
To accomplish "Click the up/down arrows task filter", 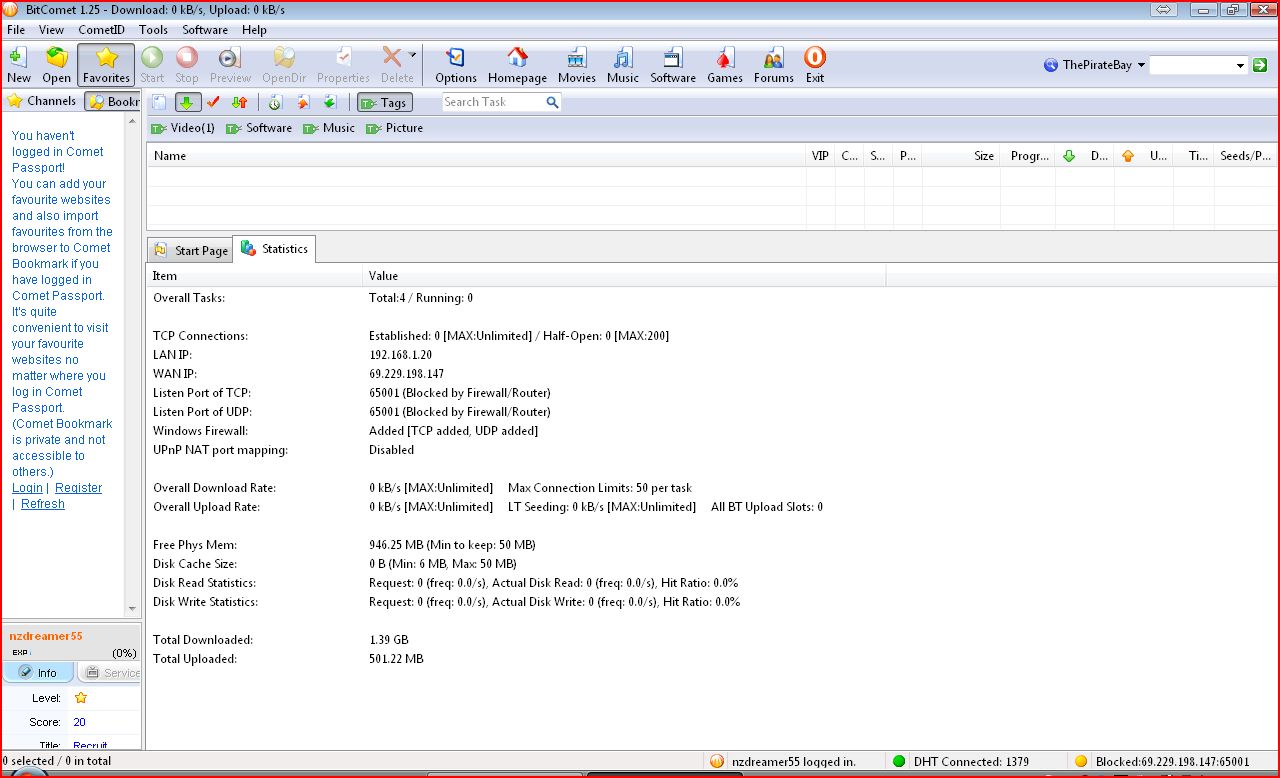I will [x=239, y=102].
